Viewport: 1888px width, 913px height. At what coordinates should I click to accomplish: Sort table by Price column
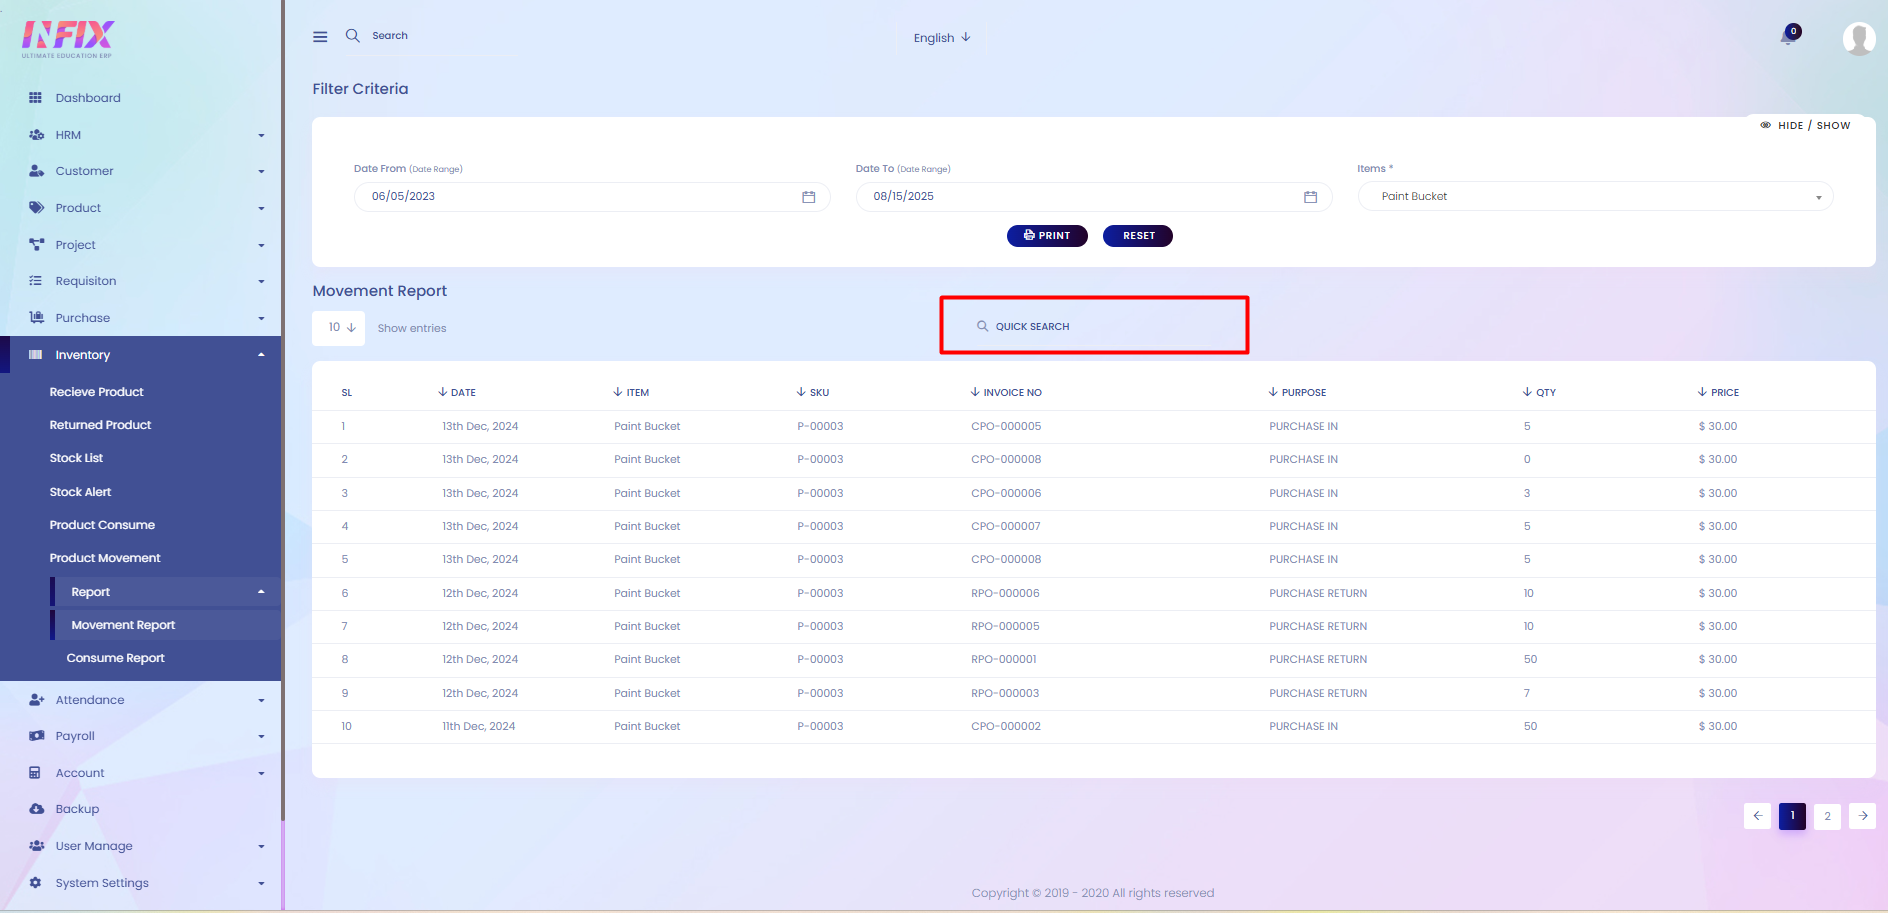[1718, 393]
